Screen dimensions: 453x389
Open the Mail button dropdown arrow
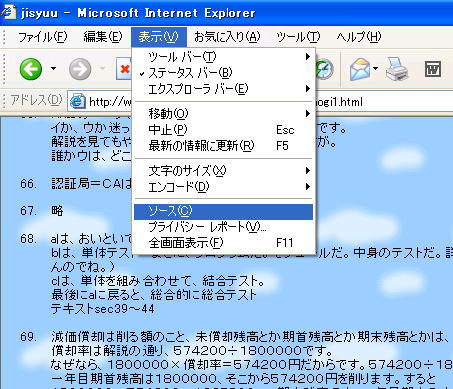[376, 69]
